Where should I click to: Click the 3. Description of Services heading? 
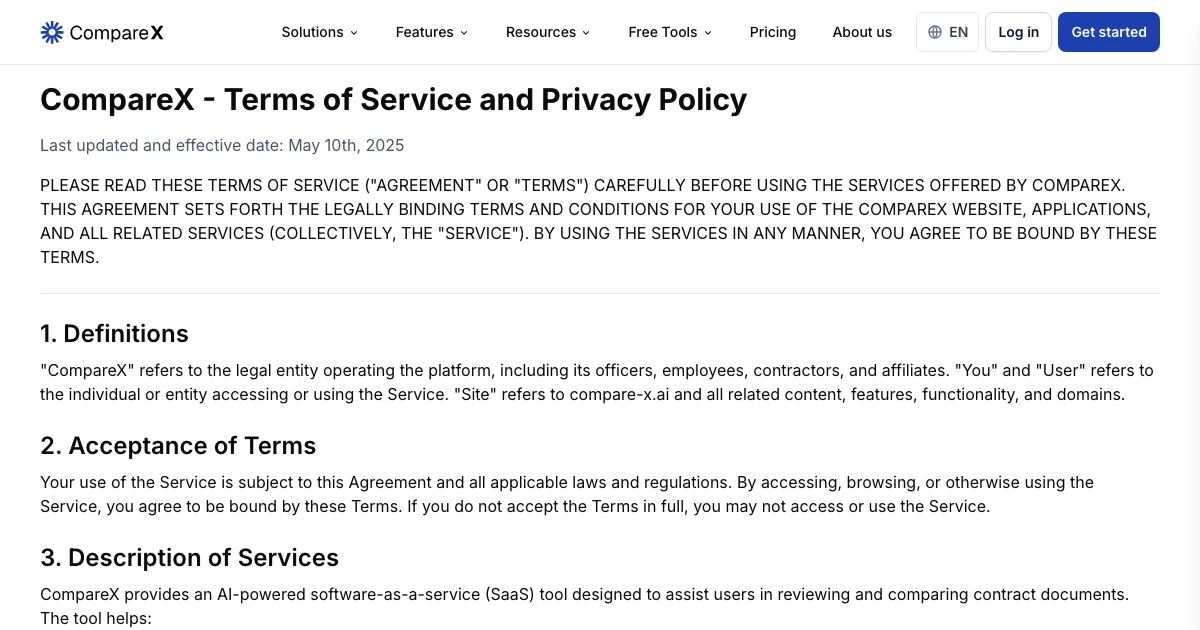(189, 557)
